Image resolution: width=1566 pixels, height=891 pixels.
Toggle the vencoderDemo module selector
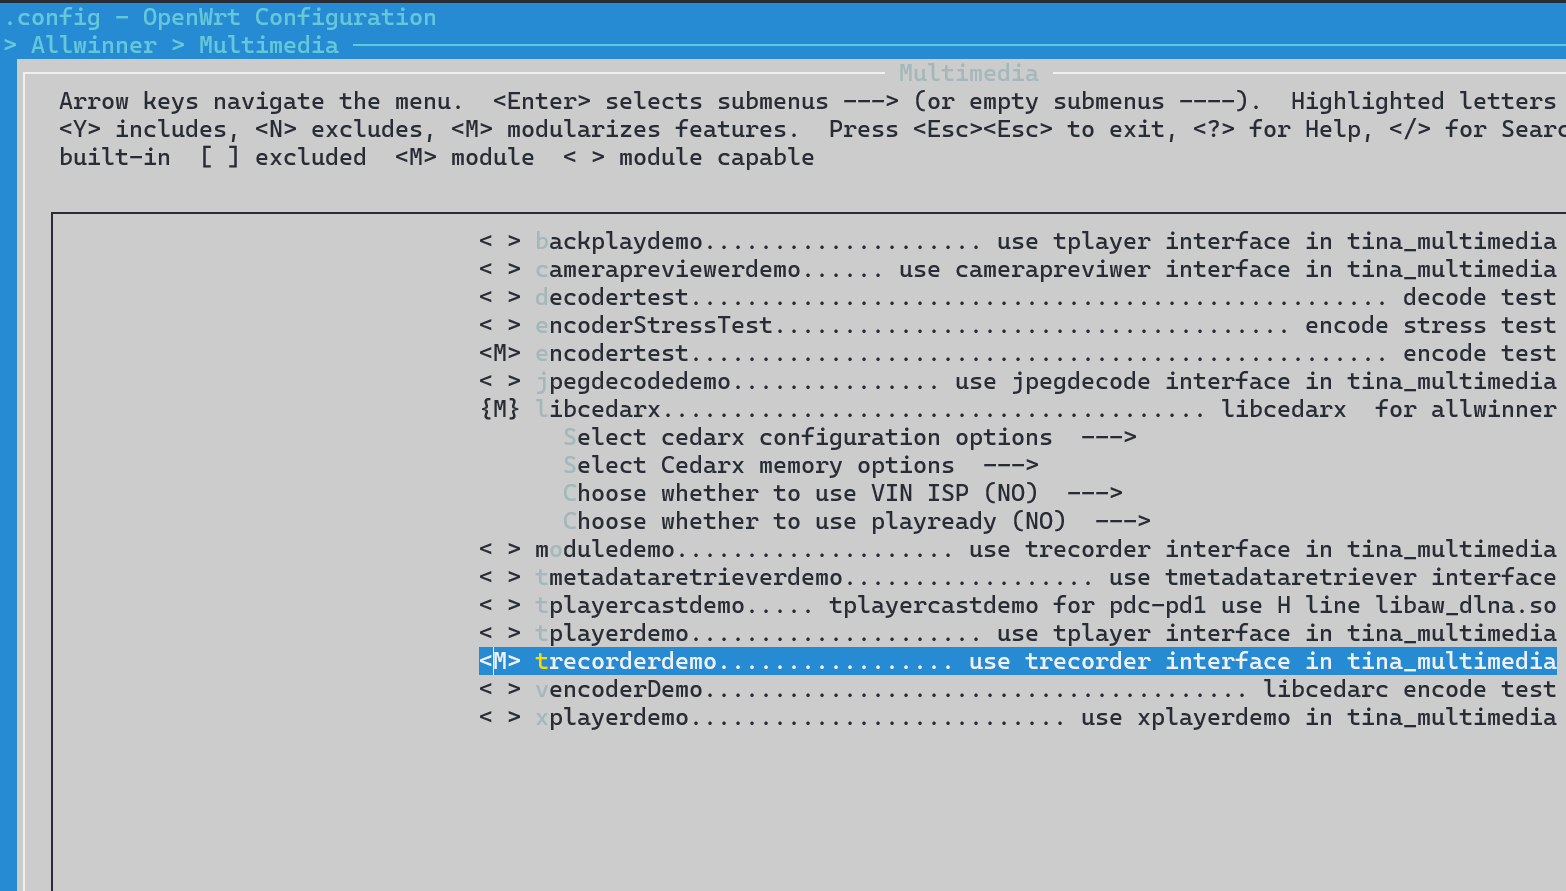[x=500, y=689]
